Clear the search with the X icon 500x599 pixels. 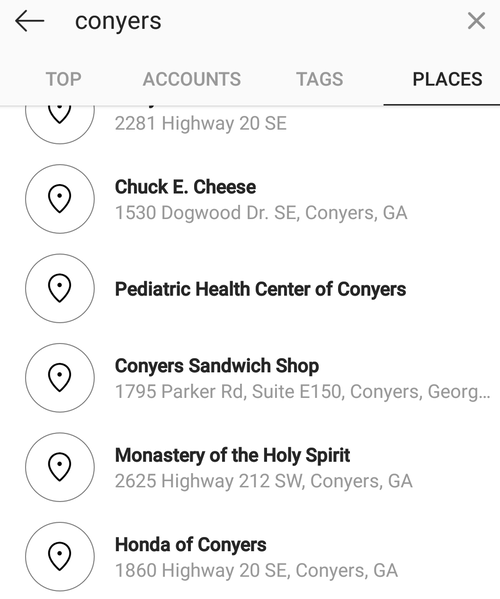tap(476, 21)
